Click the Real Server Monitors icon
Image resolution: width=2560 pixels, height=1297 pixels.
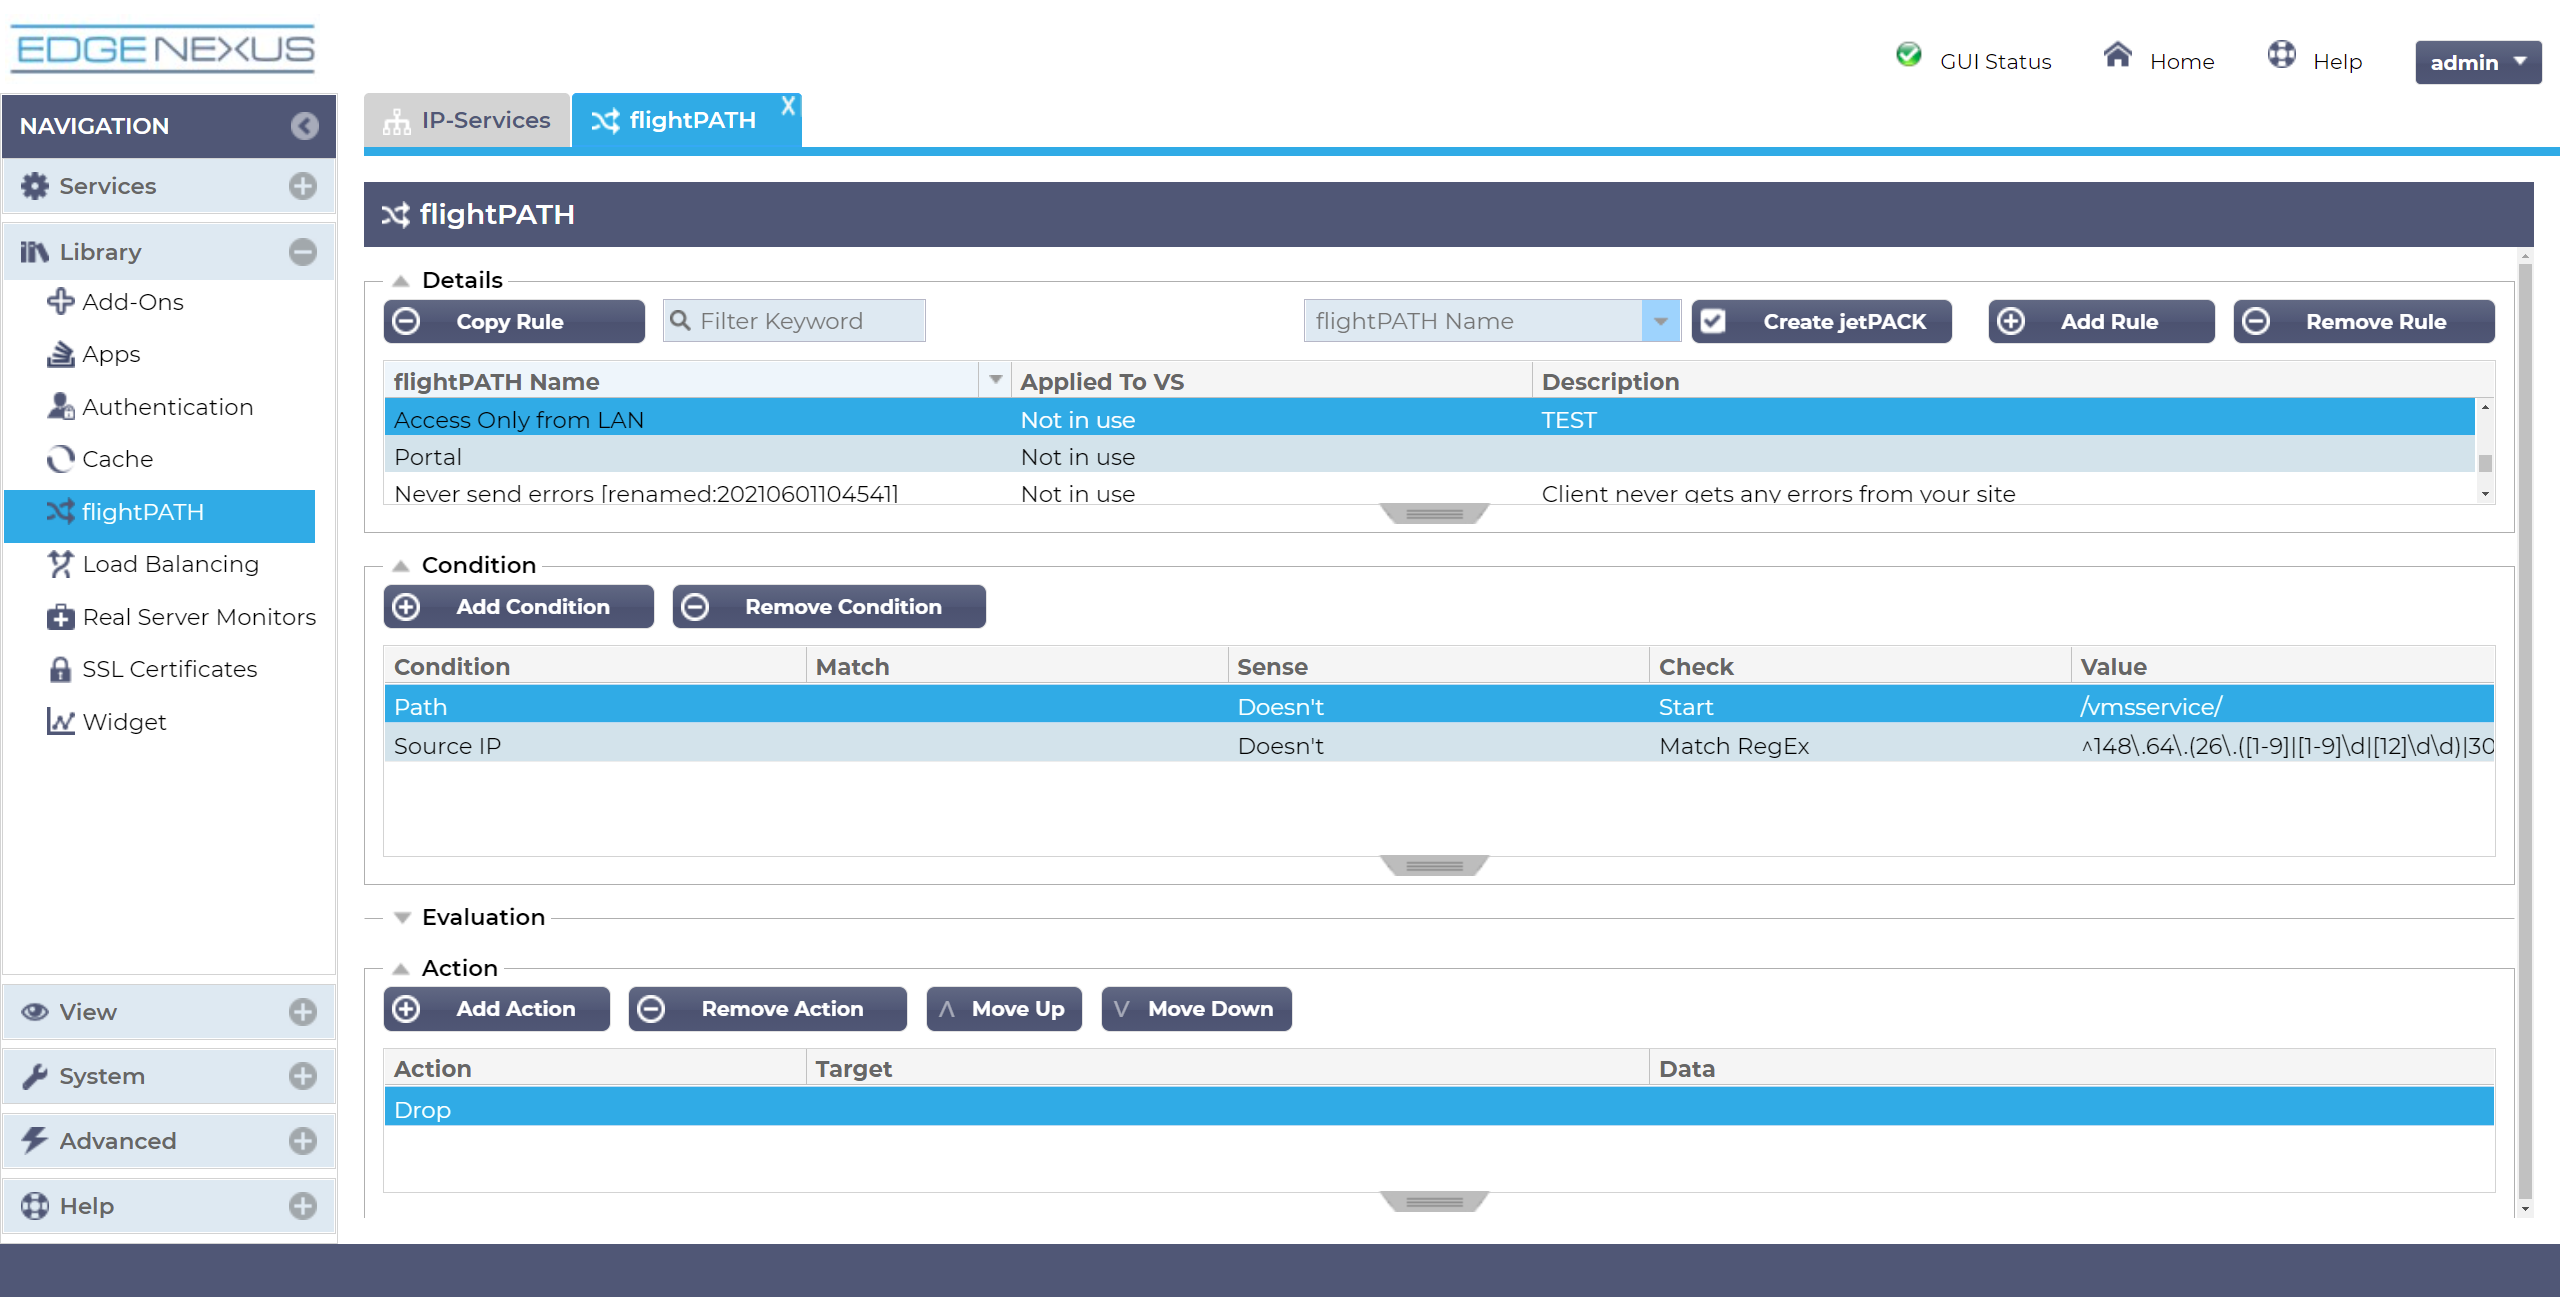tap(60, 617)
